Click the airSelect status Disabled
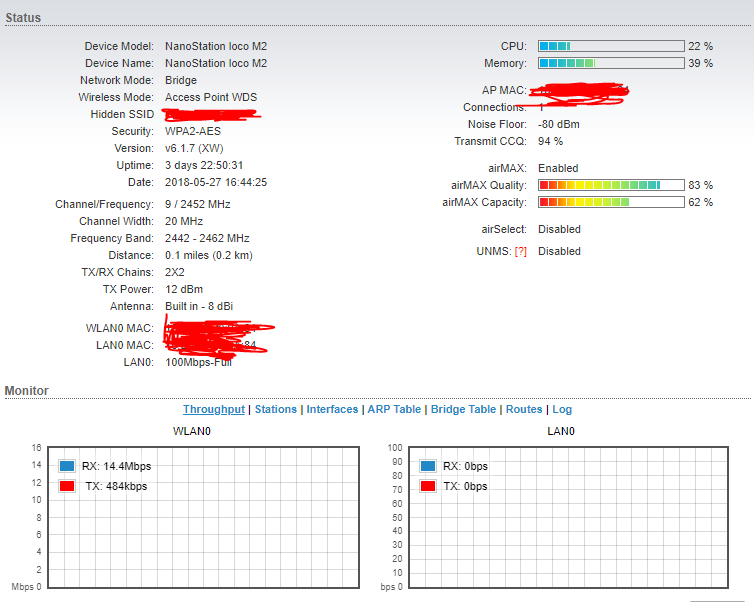 click(x=559, y=229)
